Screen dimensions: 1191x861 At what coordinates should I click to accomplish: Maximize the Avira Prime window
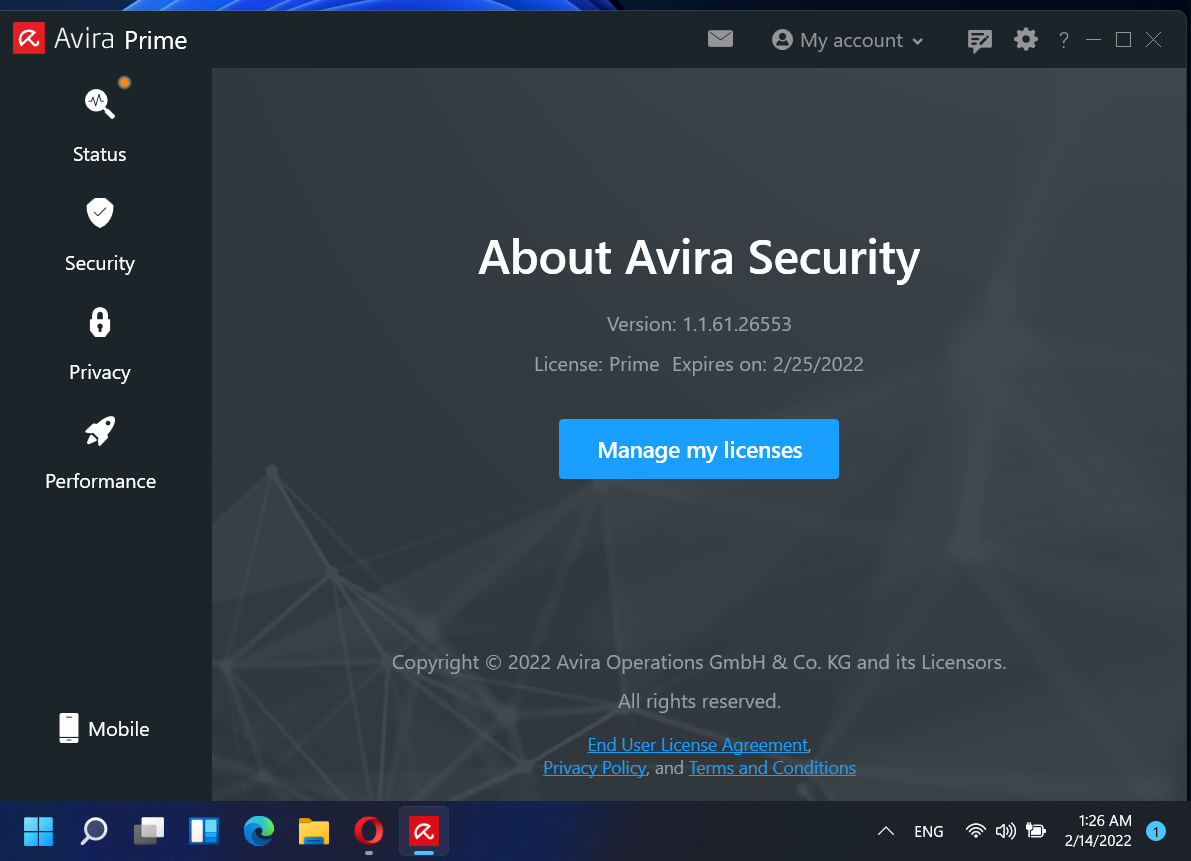[1123, 39]
